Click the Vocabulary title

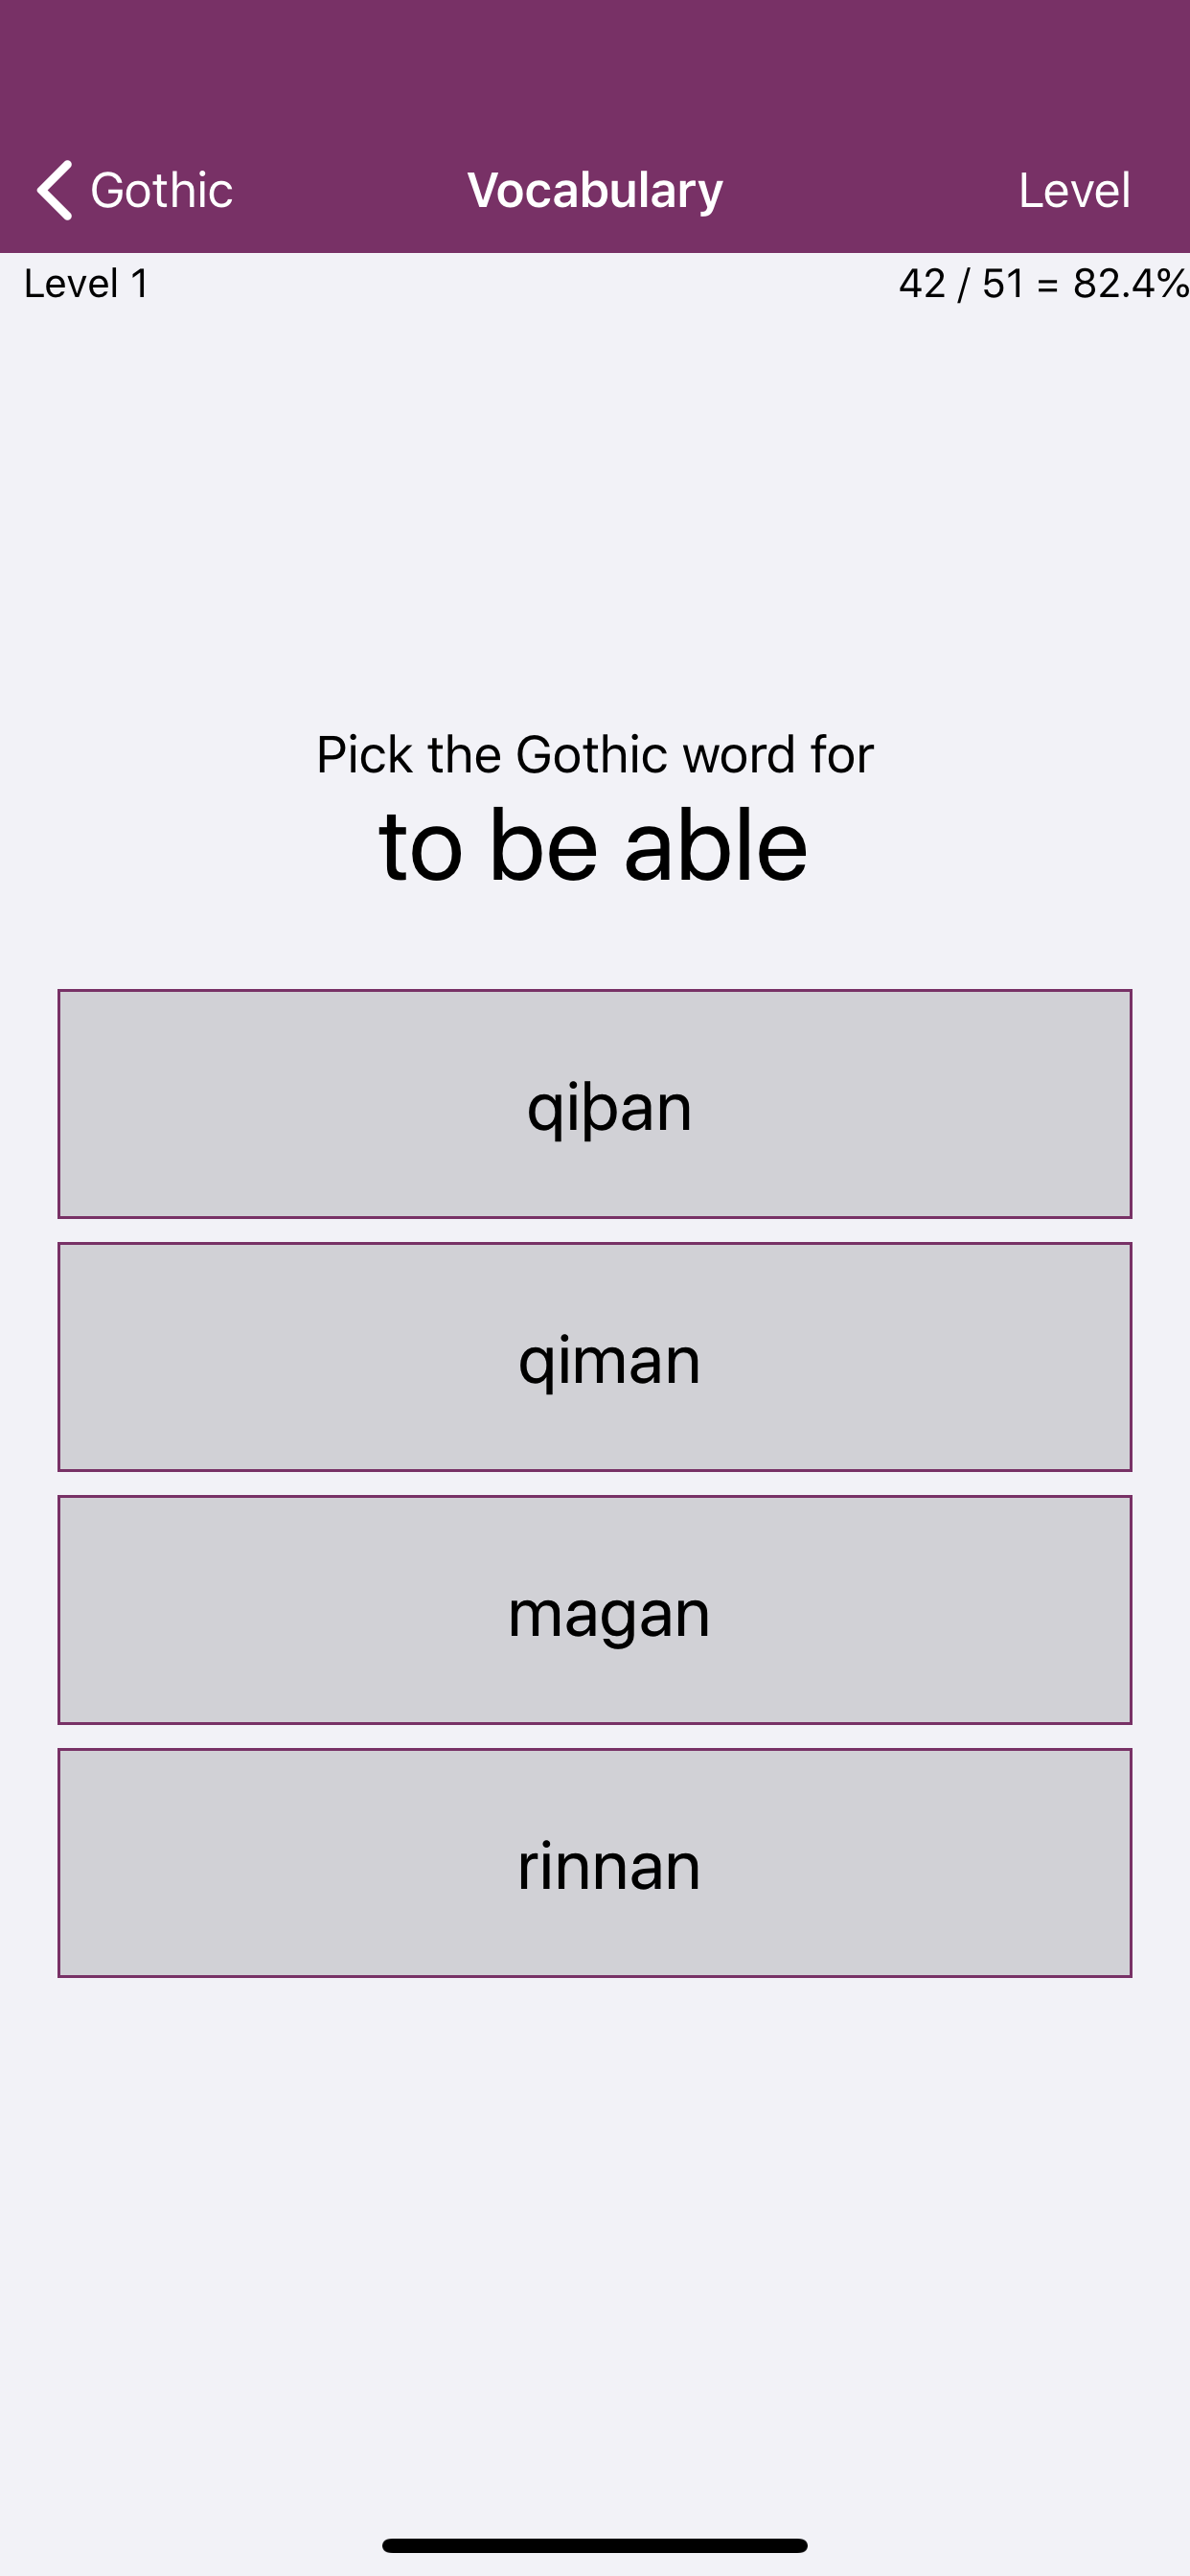[x=594, y=188]
